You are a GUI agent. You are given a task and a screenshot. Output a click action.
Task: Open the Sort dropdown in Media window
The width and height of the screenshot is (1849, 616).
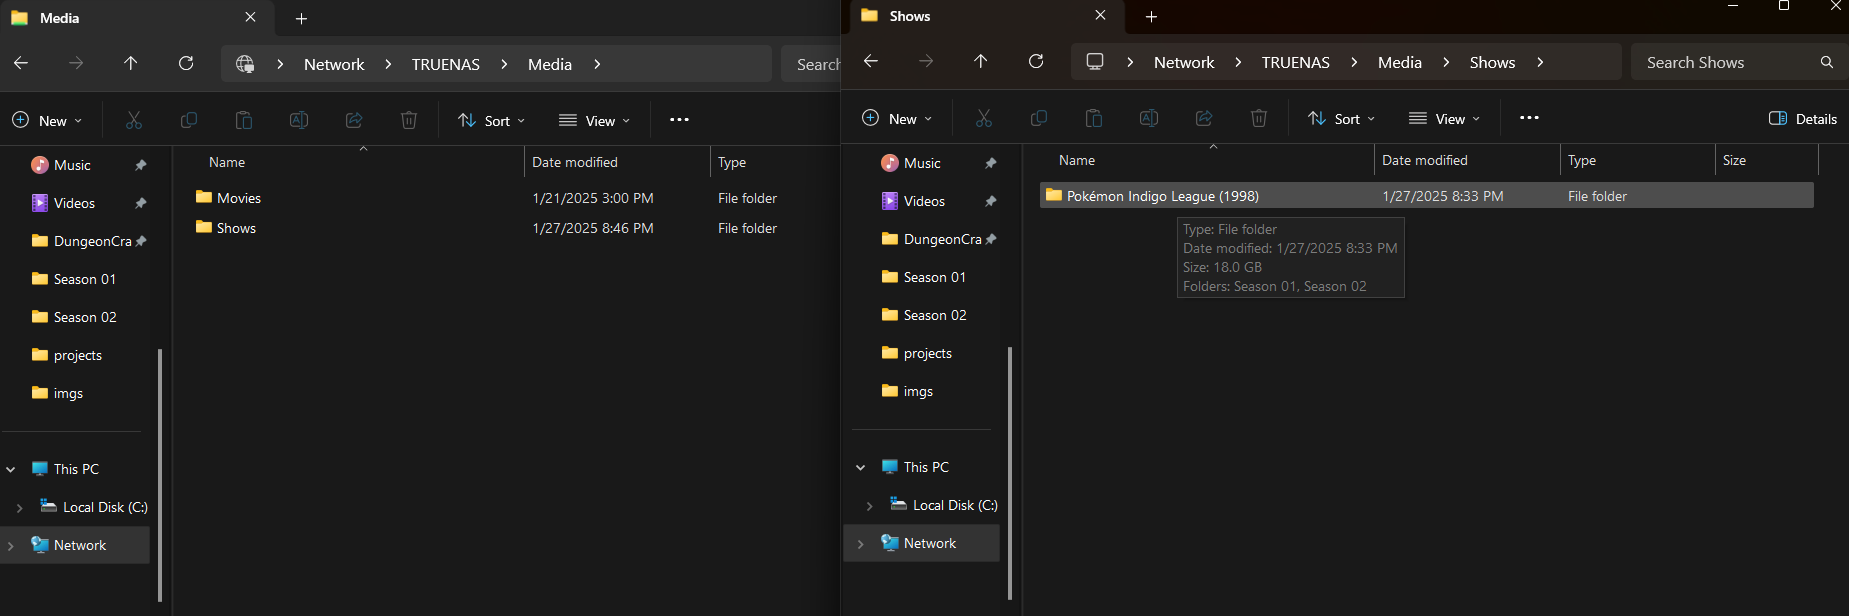(491, 121)
